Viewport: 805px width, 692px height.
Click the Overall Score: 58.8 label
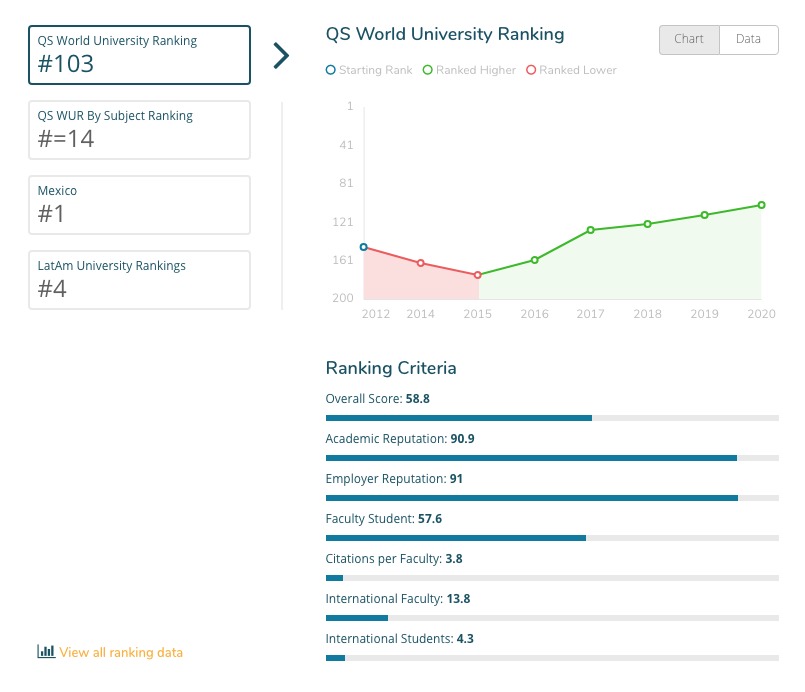click(377, 399)
